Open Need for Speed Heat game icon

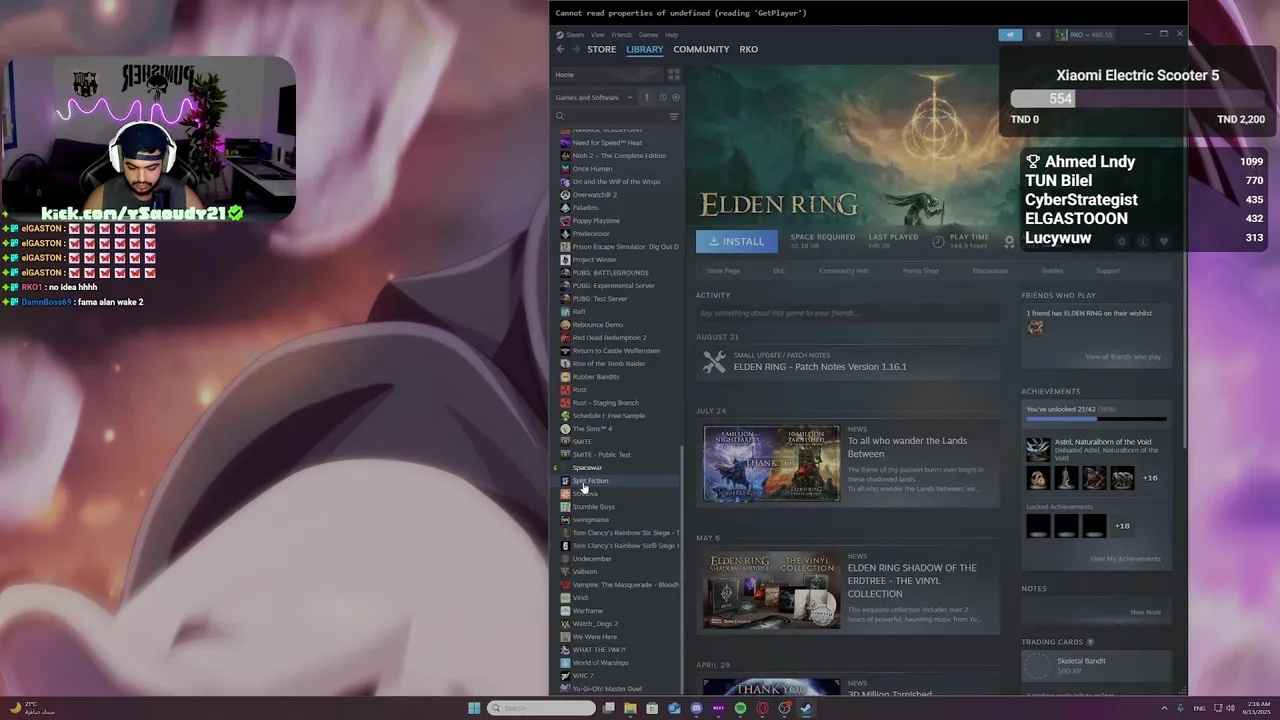click(x=565, y=143)
